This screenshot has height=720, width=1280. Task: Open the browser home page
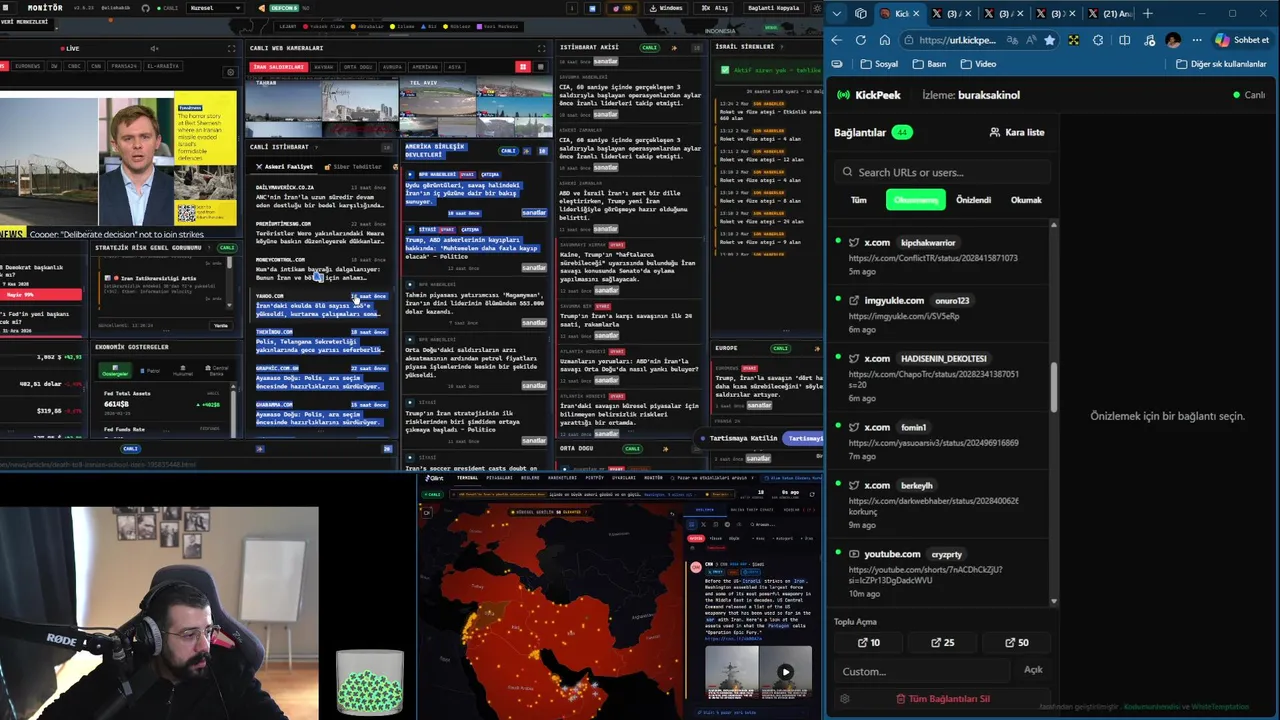(884, 40)
